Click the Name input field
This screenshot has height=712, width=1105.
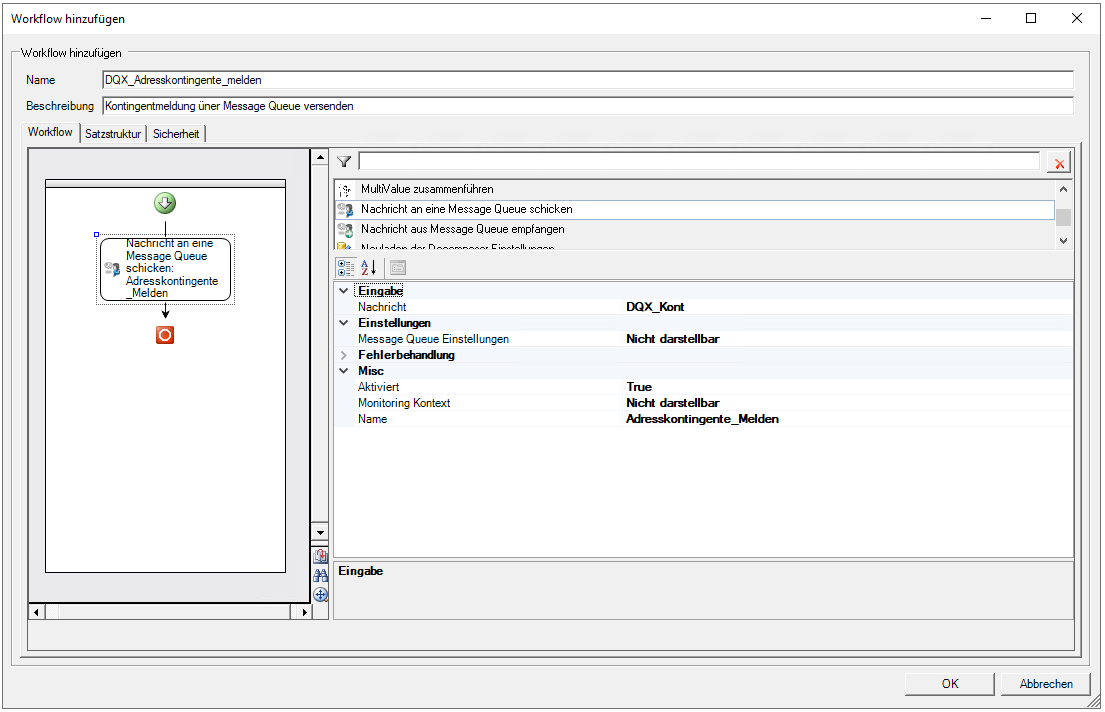coord(588,80)
